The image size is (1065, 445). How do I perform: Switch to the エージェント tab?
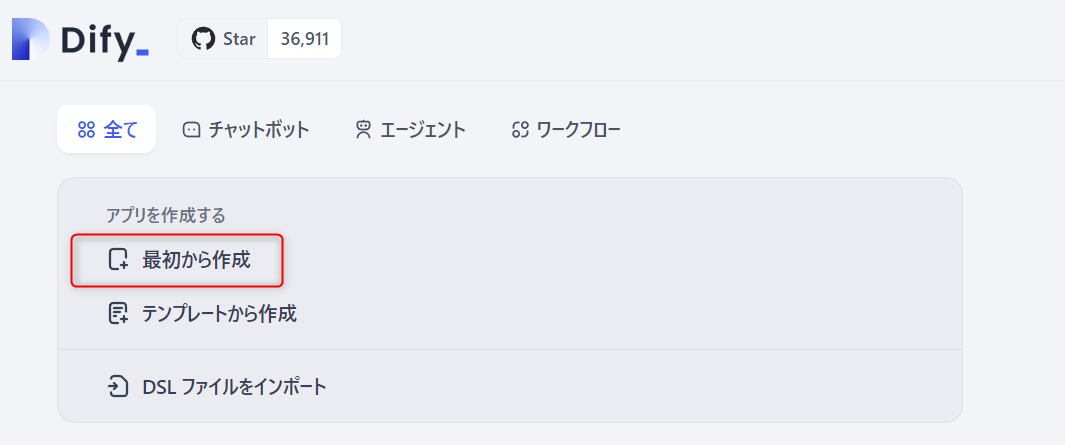[410, 129]
